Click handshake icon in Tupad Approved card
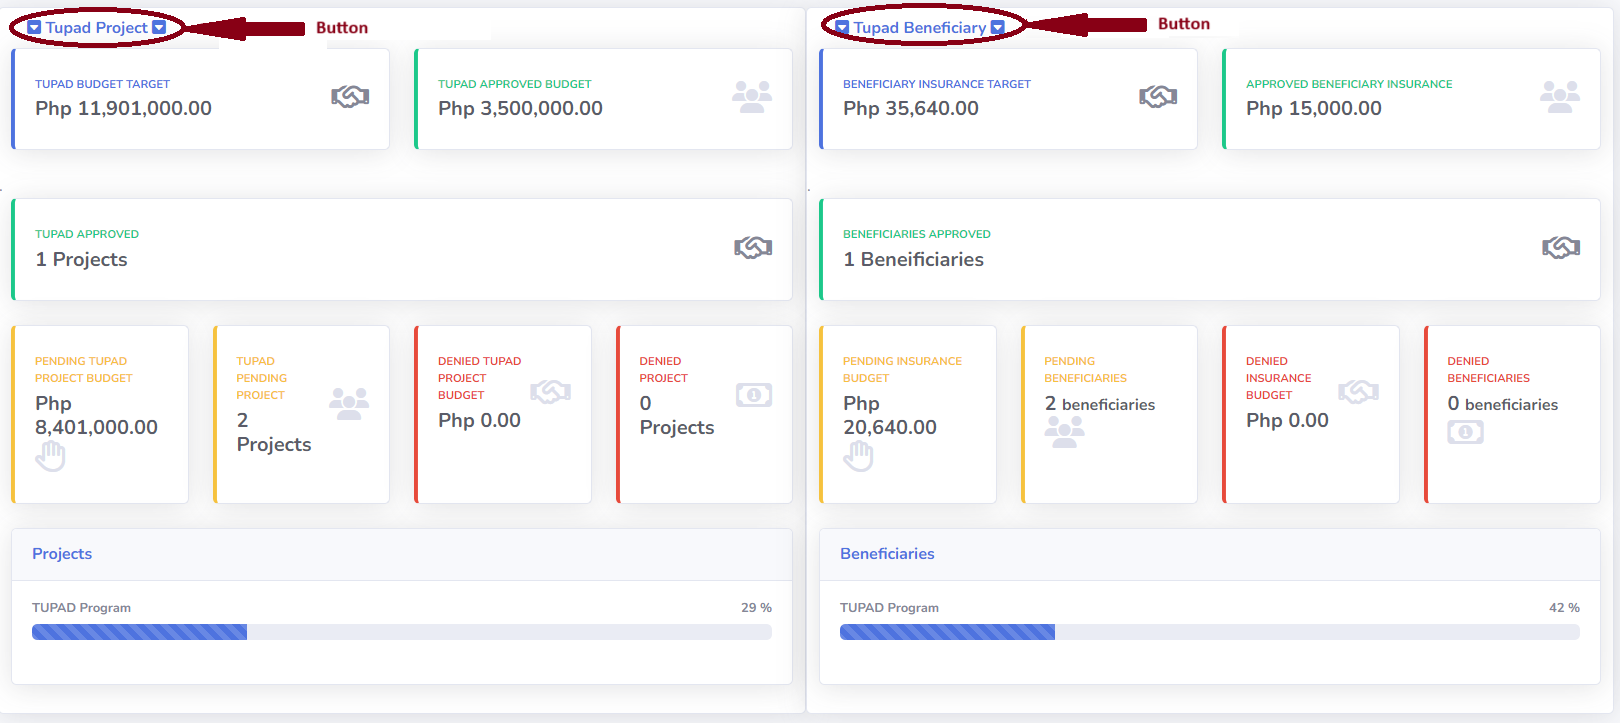Image resolution: width=1620 pixels, height=723 pixels. click(x=753, y=247)
